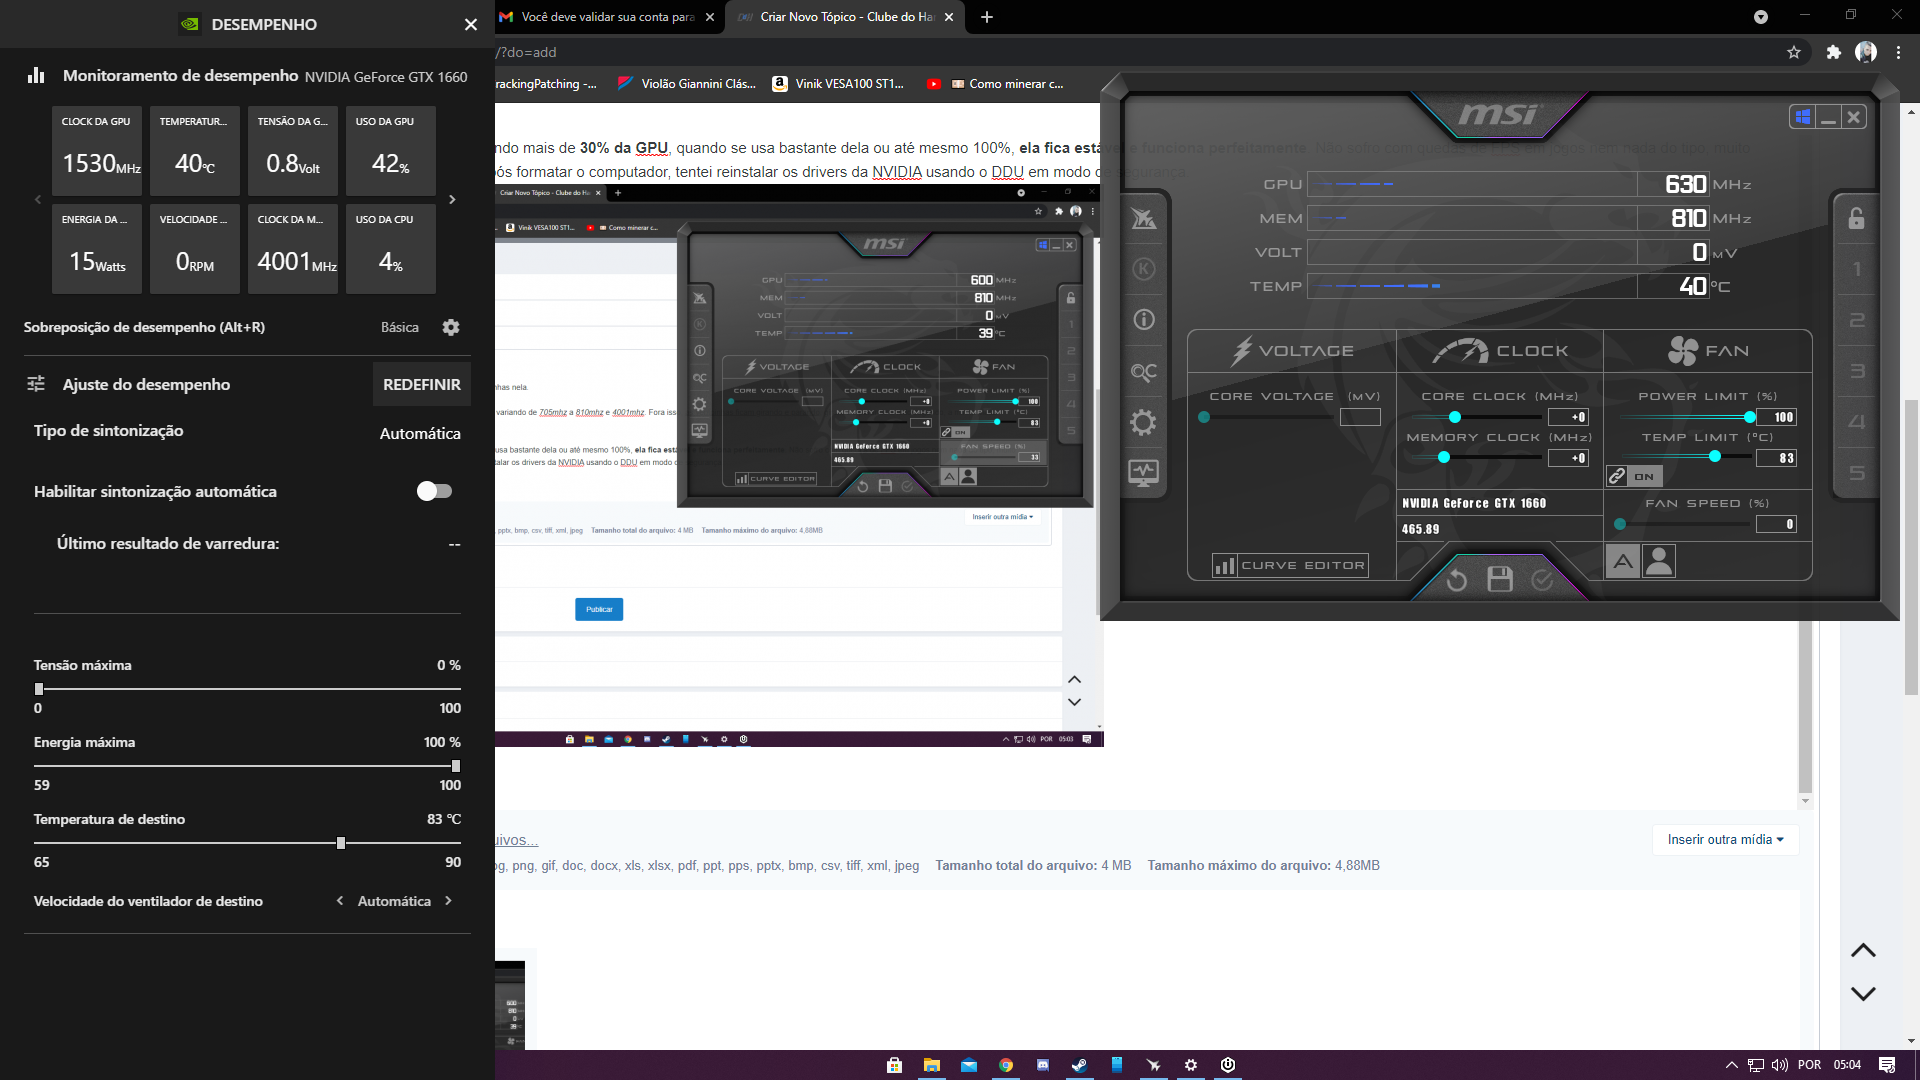Click the MSI Afterburner jet logo icon
The height and width of the screenshot is (1080, 1920).
(1144, 218)
